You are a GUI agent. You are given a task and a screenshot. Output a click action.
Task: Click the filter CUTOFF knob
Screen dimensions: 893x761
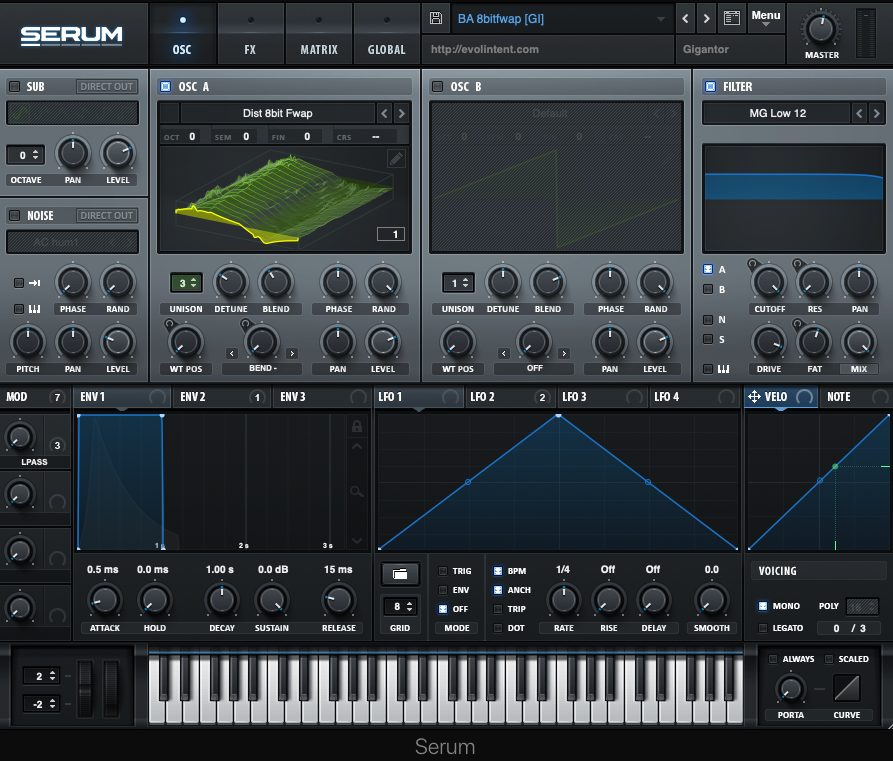769,282
